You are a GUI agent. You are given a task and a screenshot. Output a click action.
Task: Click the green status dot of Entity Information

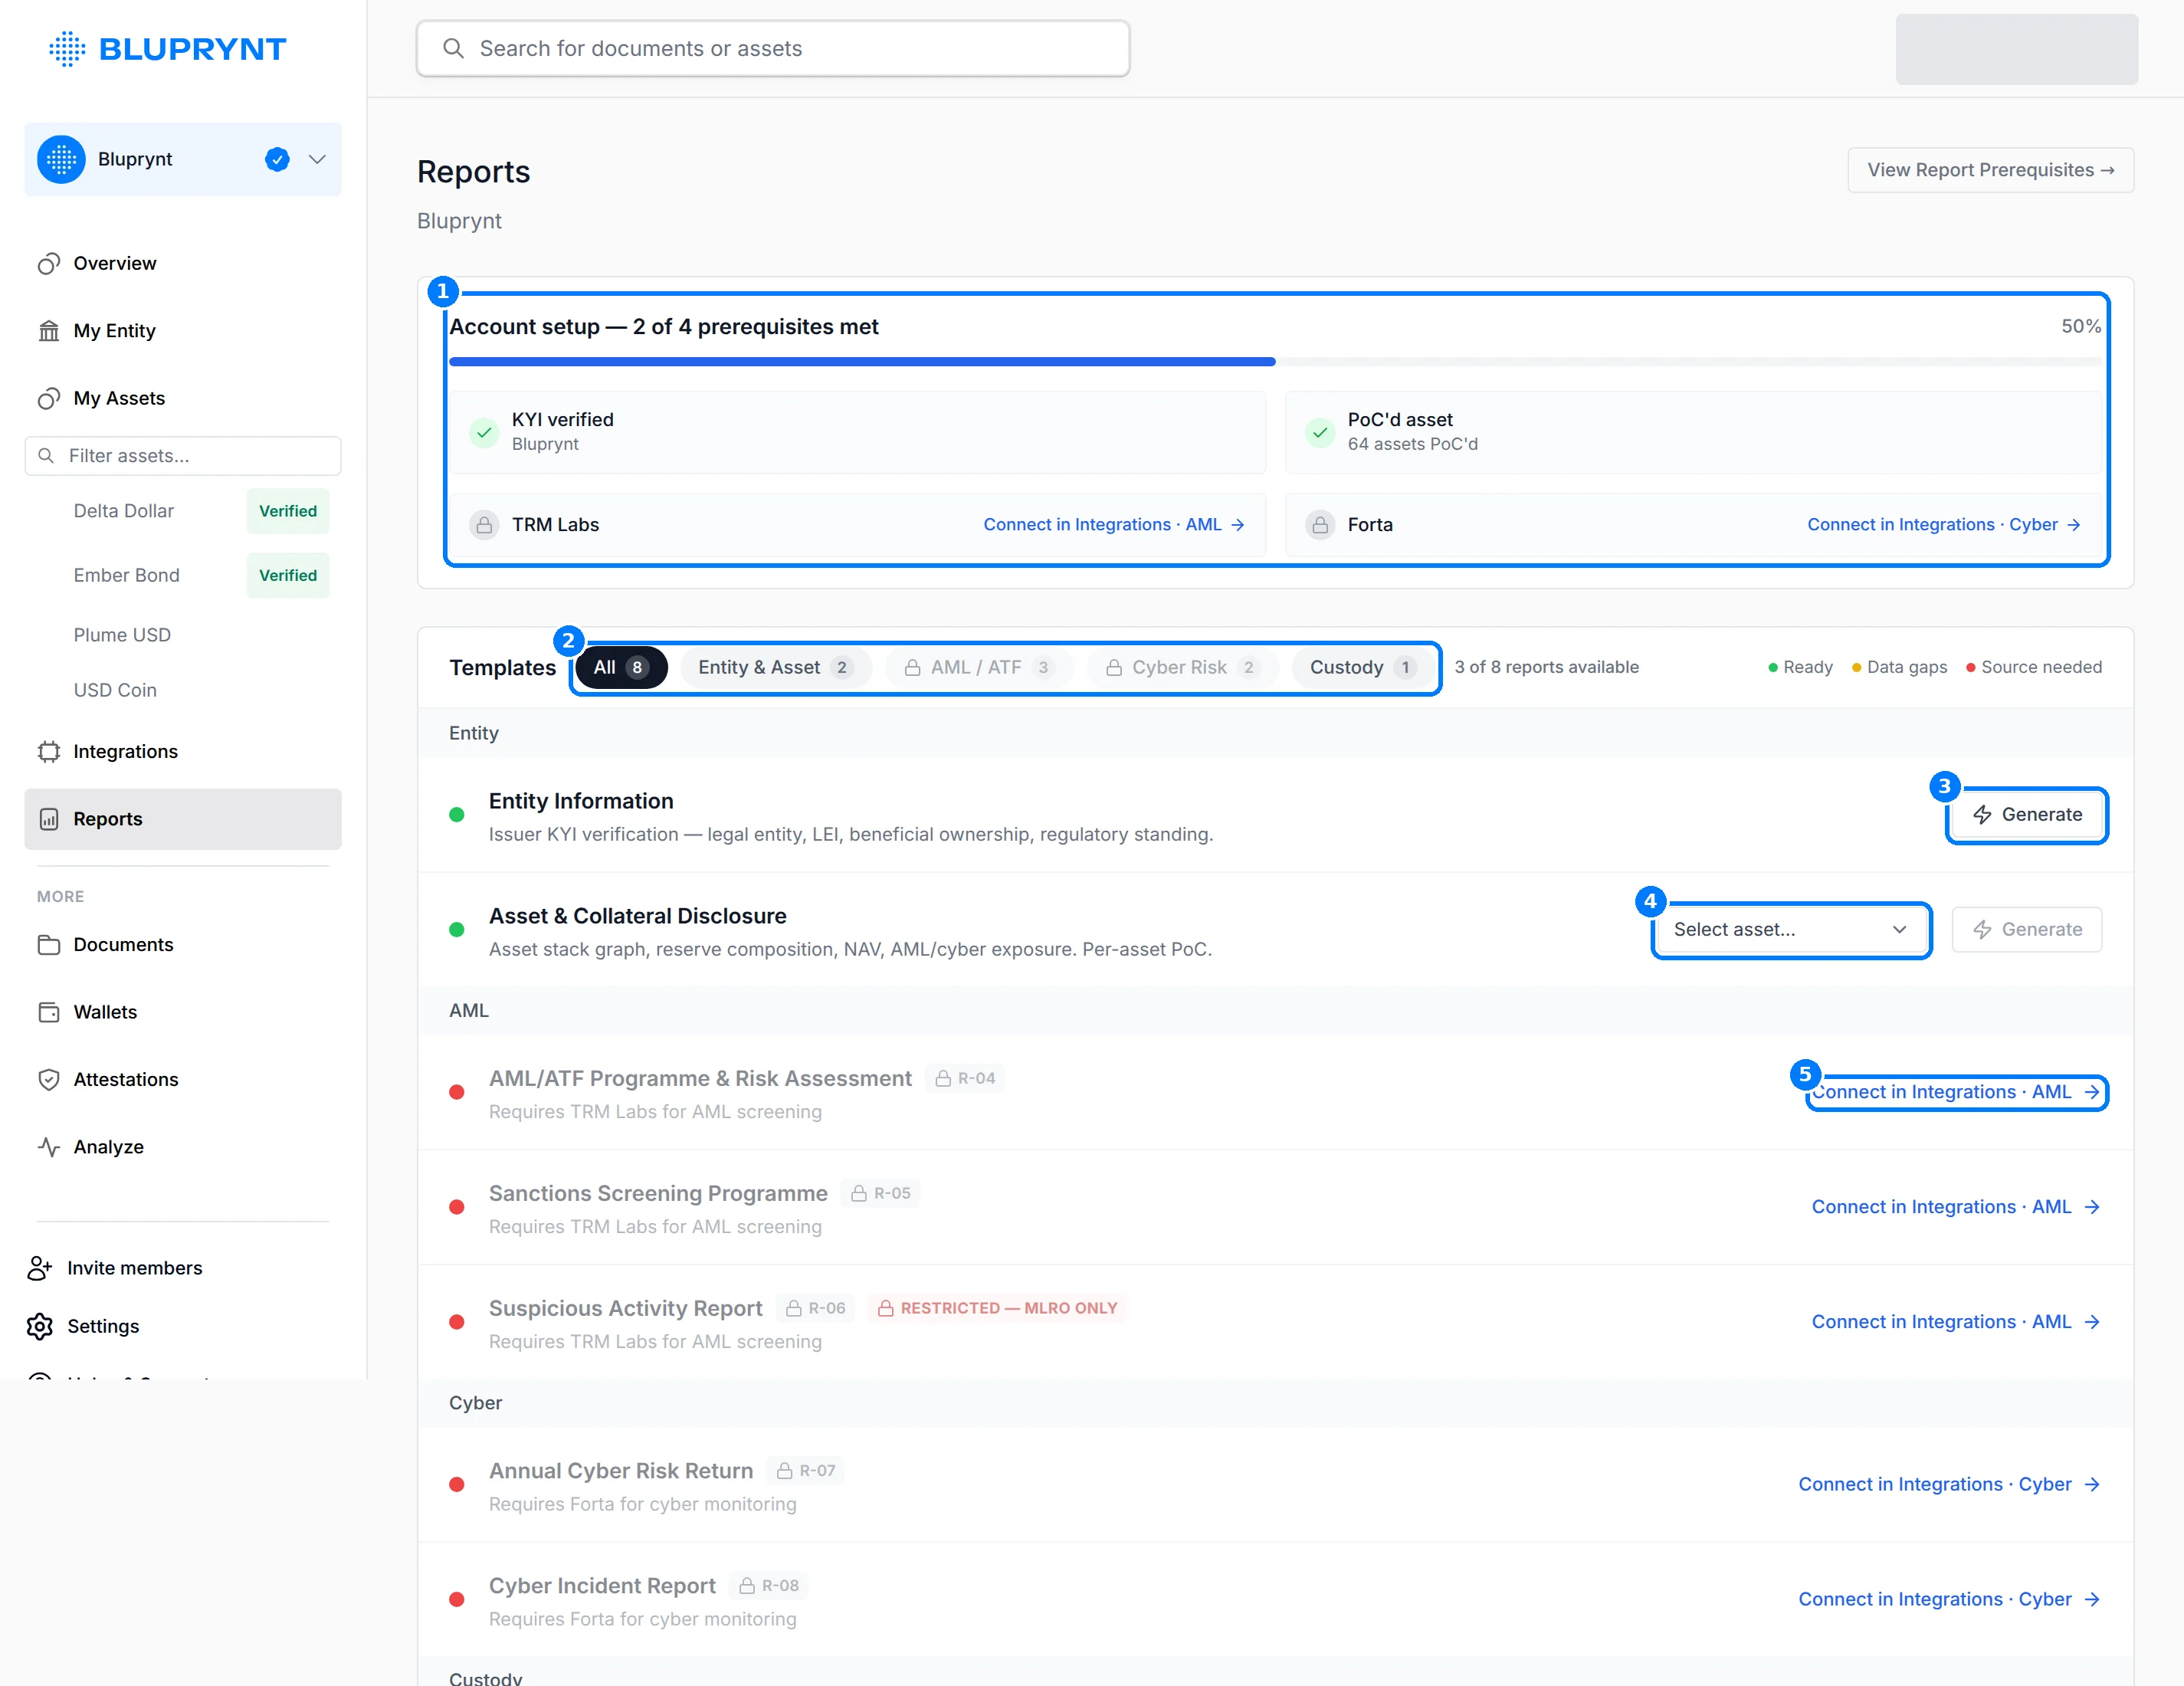457,815
